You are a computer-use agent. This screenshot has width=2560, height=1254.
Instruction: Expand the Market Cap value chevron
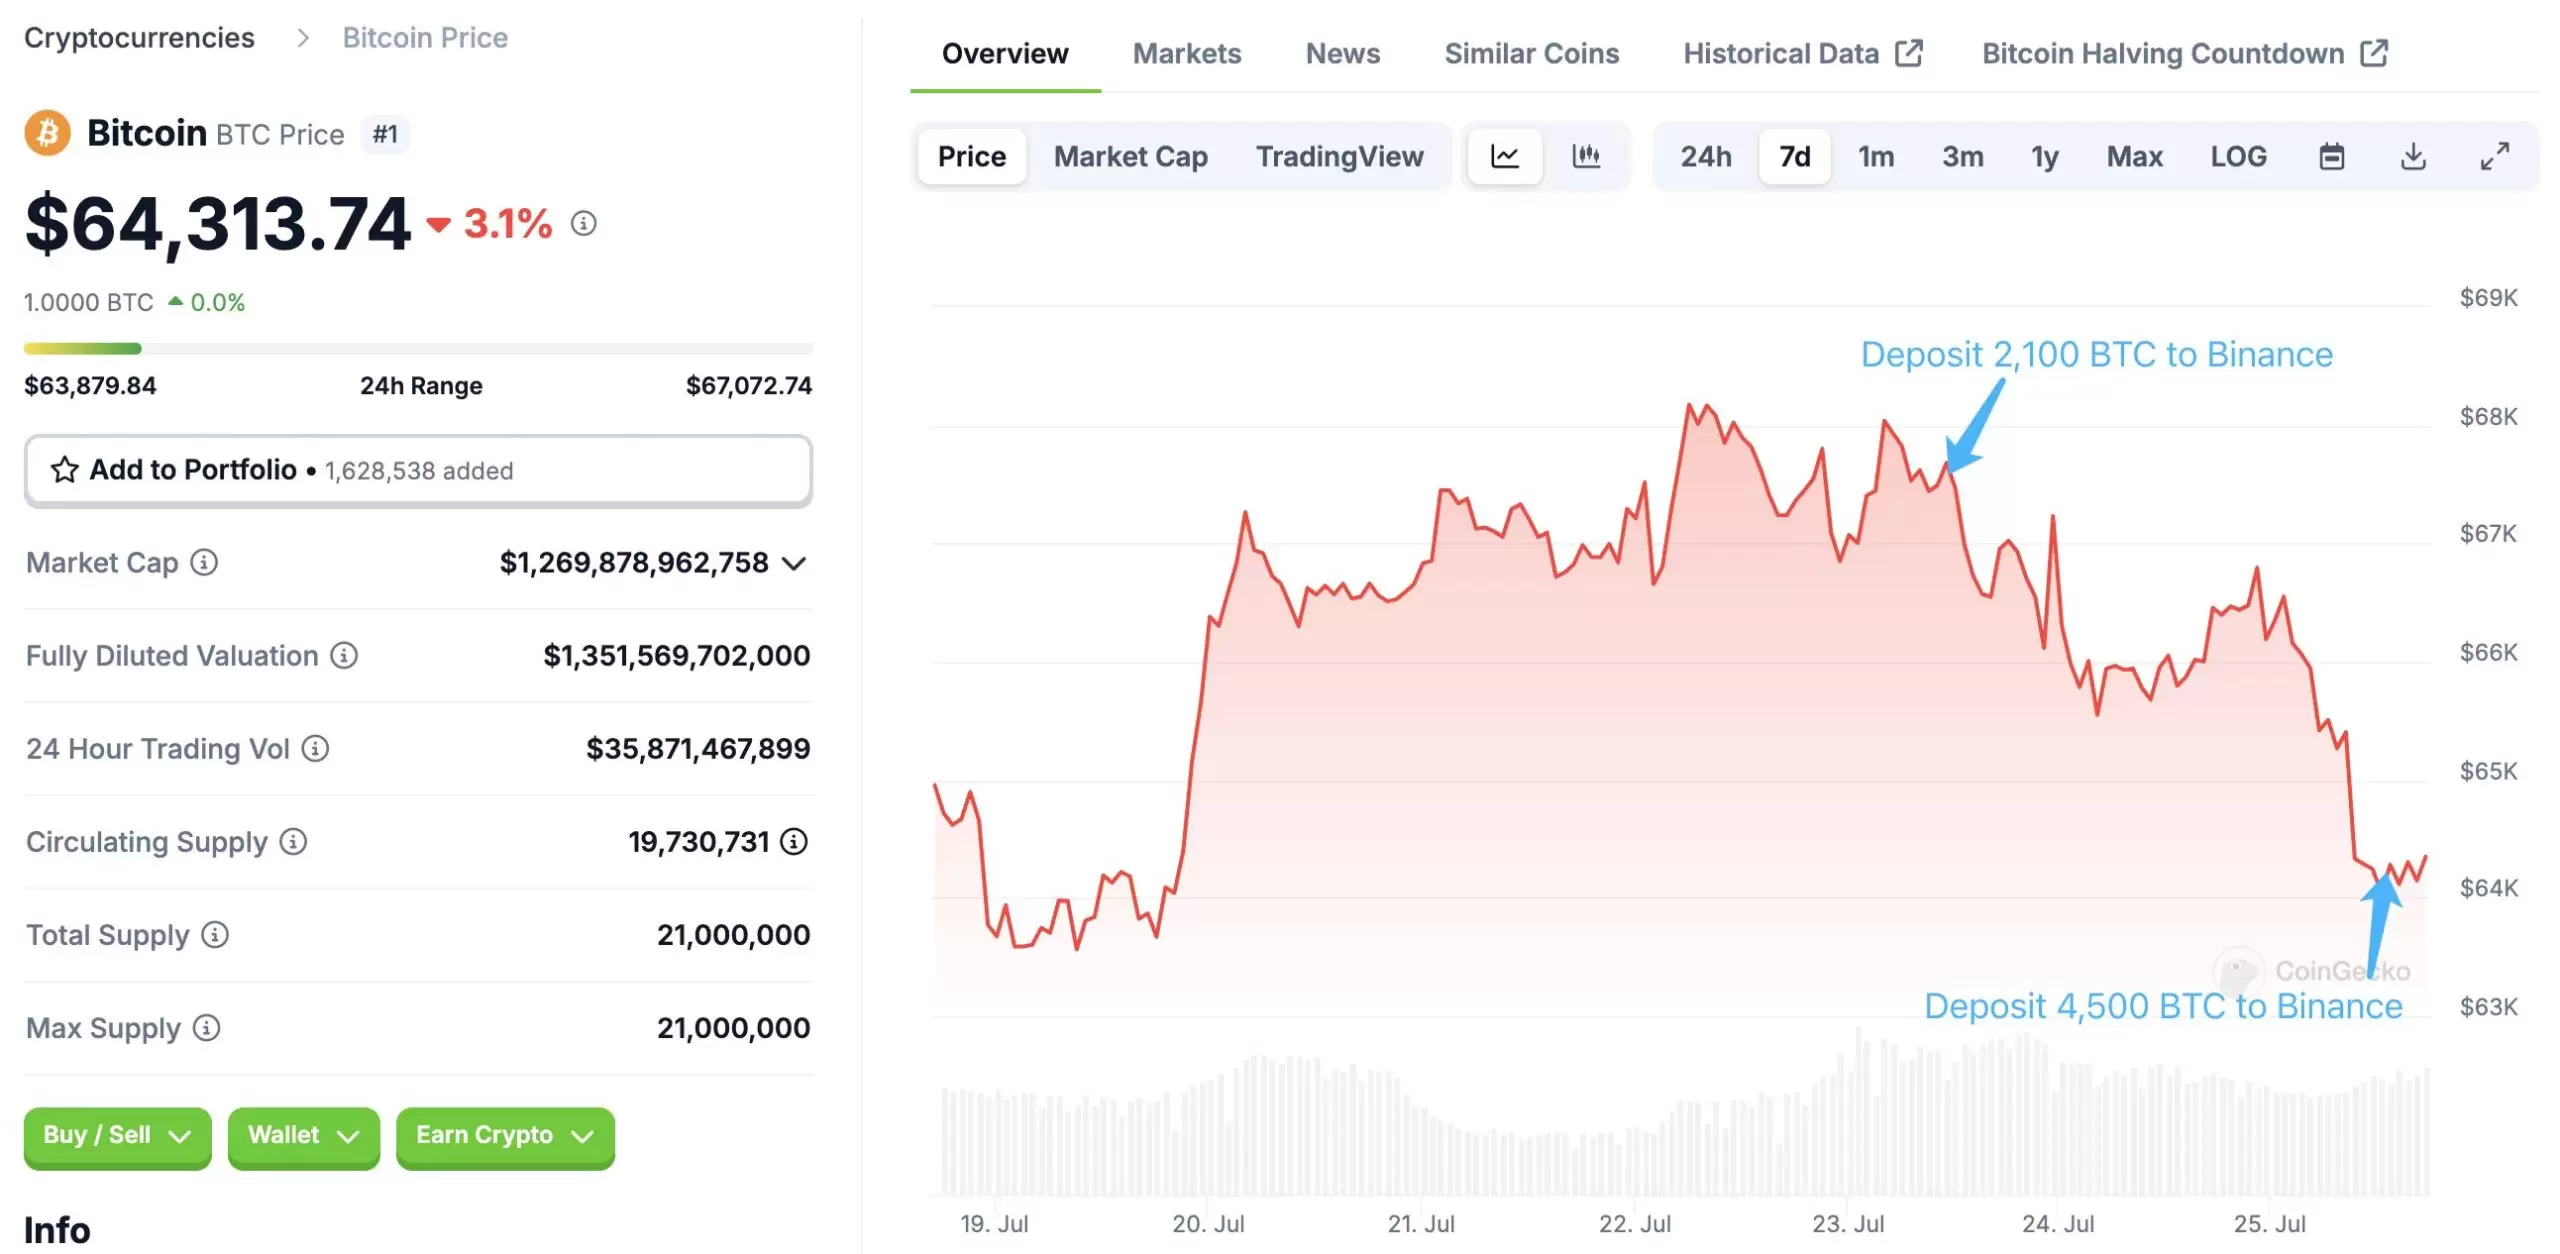pos(794,564)
